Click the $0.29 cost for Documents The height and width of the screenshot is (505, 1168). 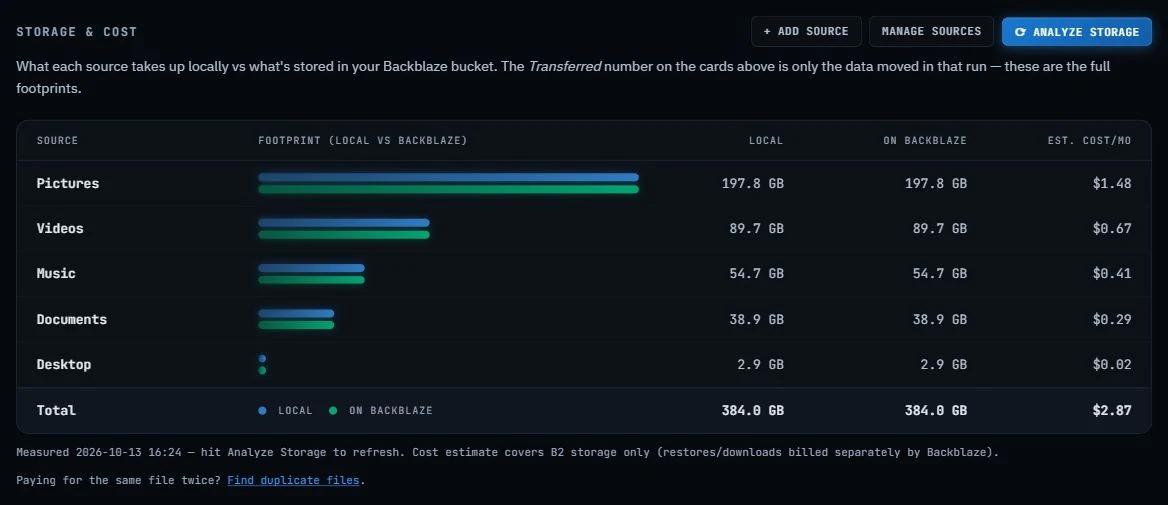(1112, 319)
